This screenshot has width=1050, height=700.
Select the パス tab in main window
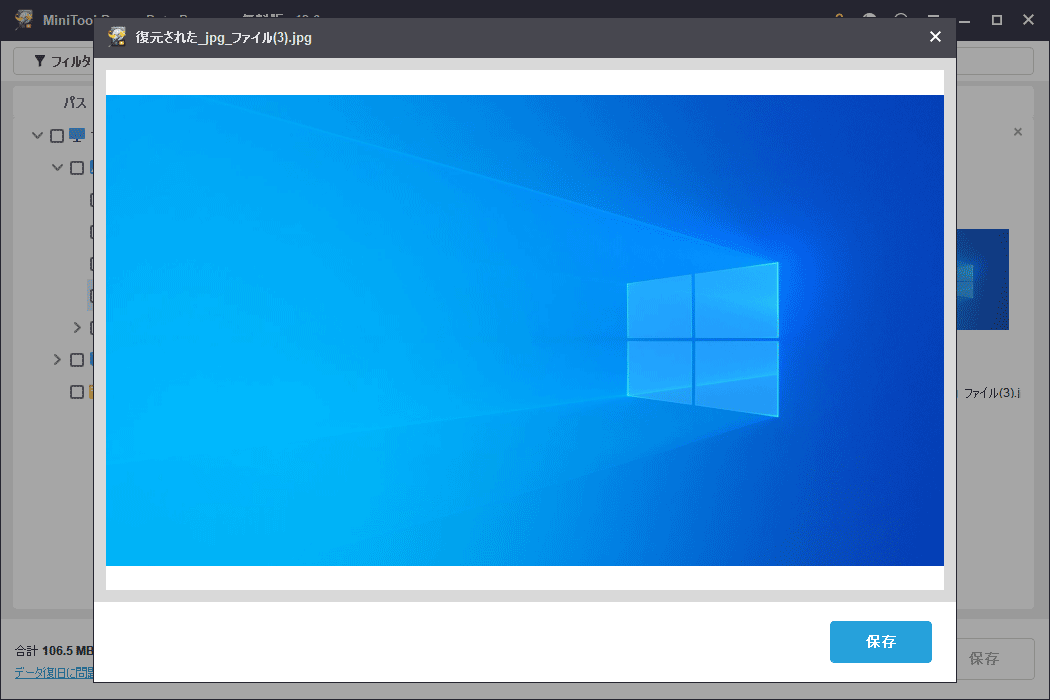point(75,102)
